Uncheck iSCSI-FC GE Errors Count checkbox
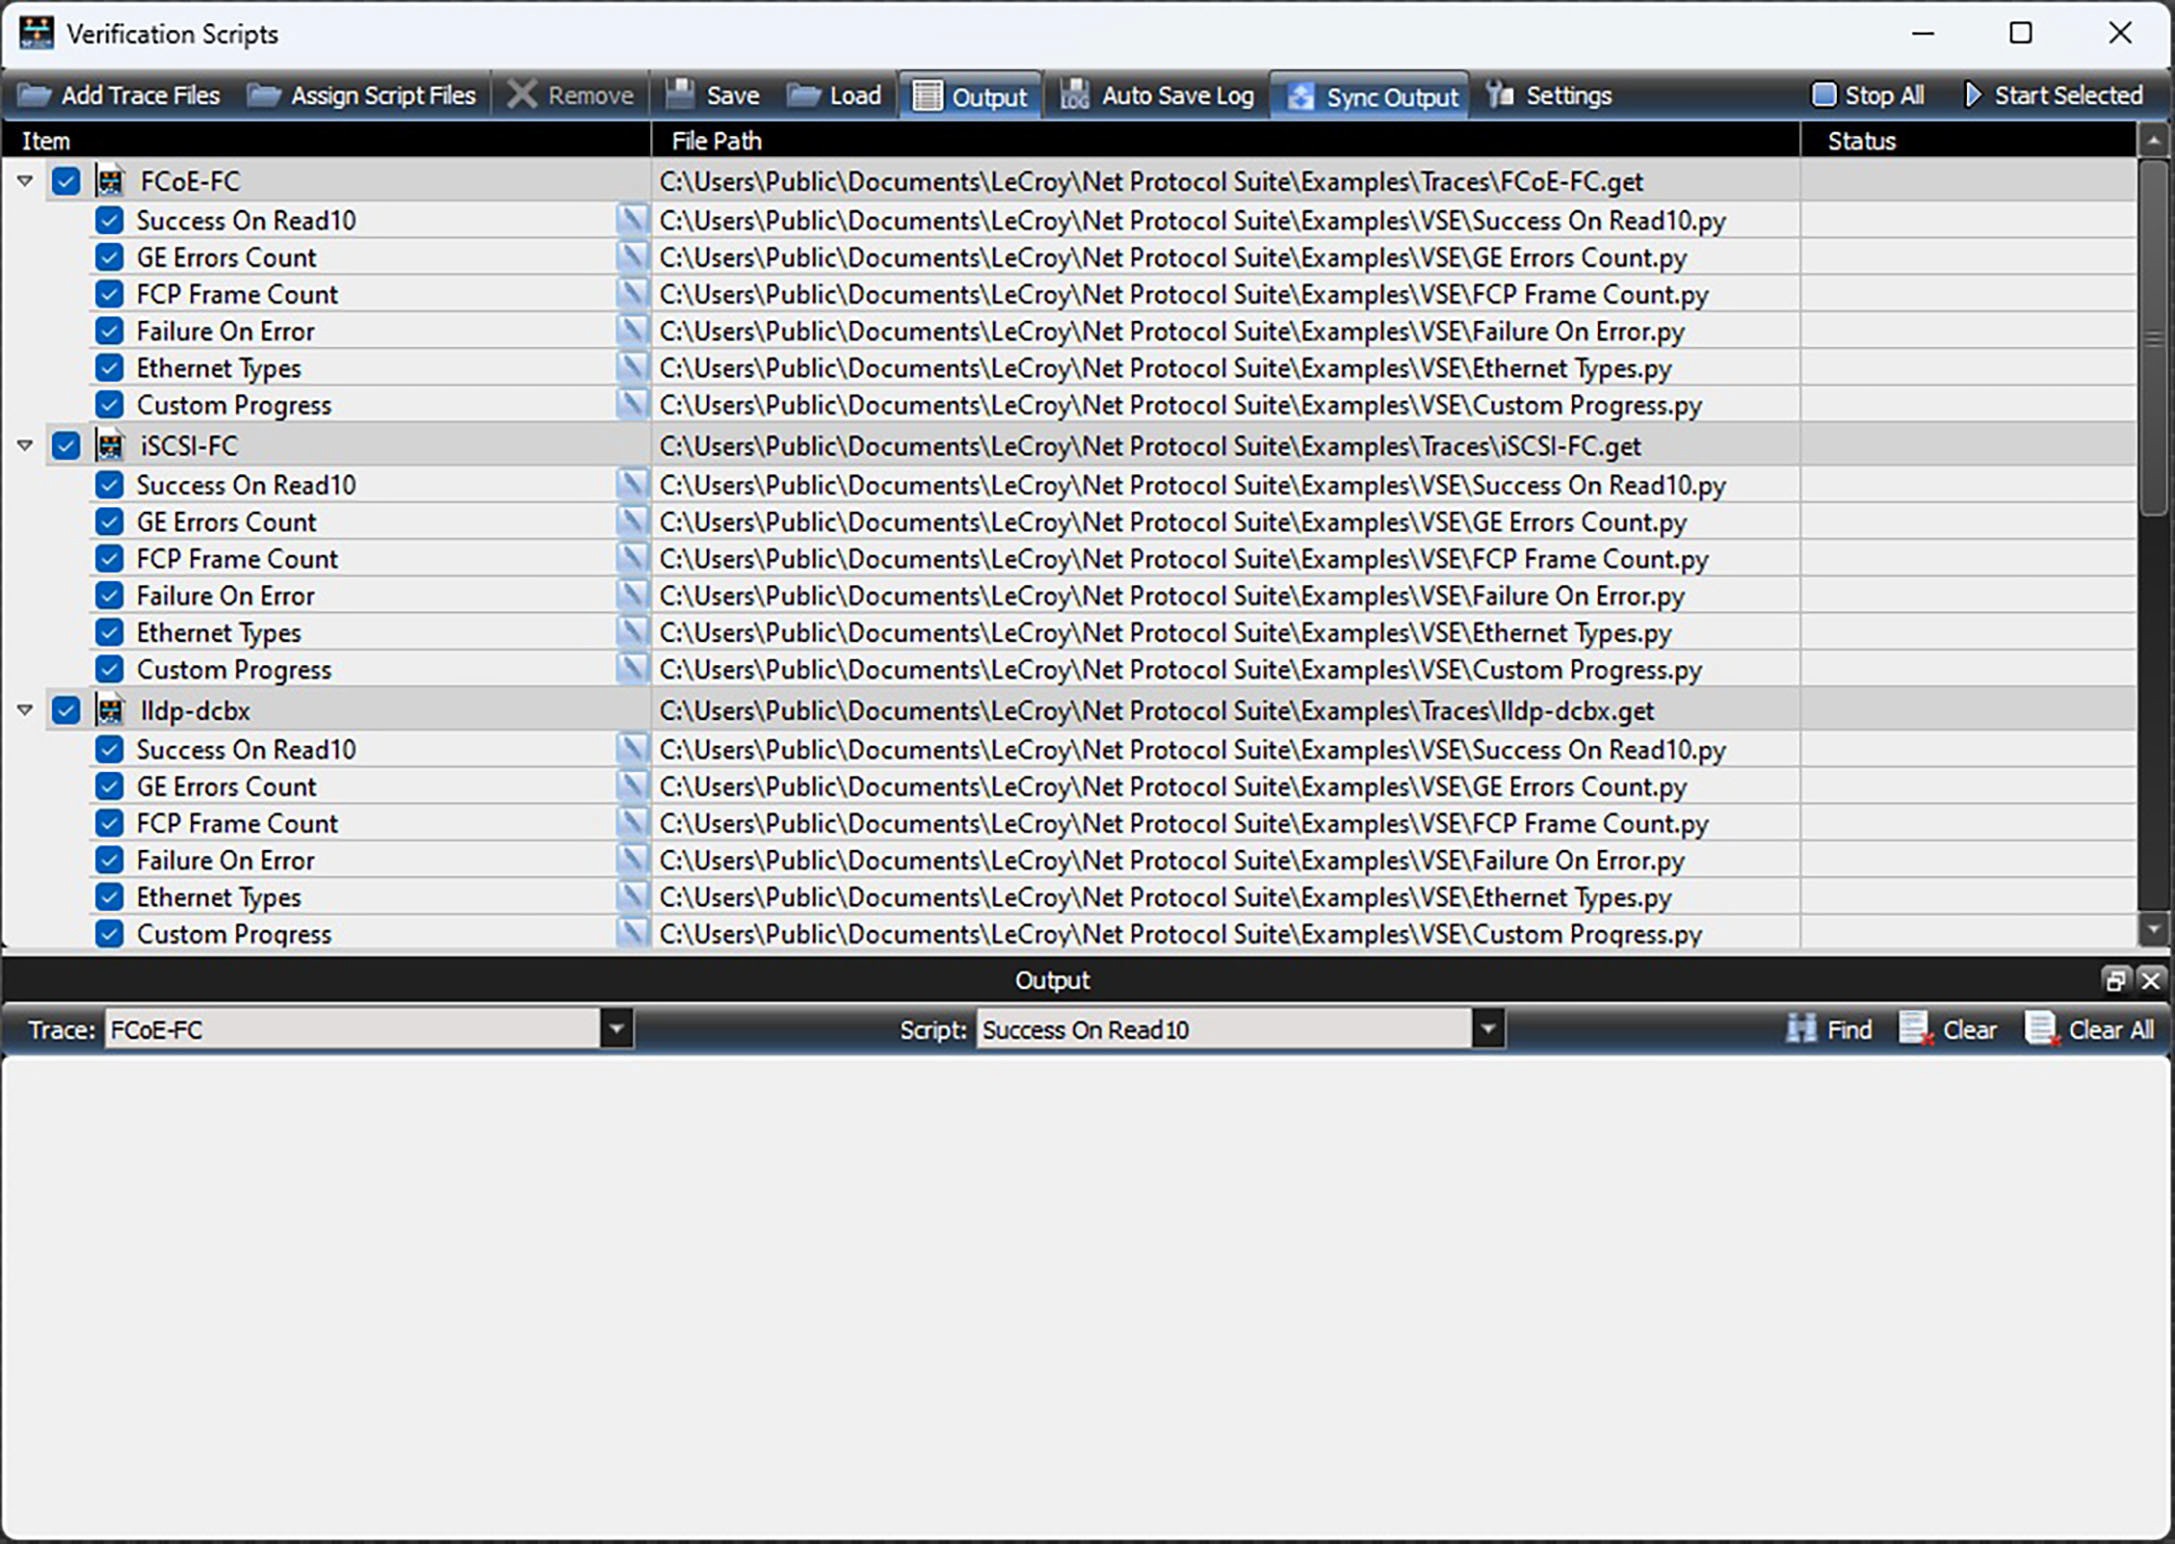This screenshot has height=1544, width=2175. (x=109, y=522)
